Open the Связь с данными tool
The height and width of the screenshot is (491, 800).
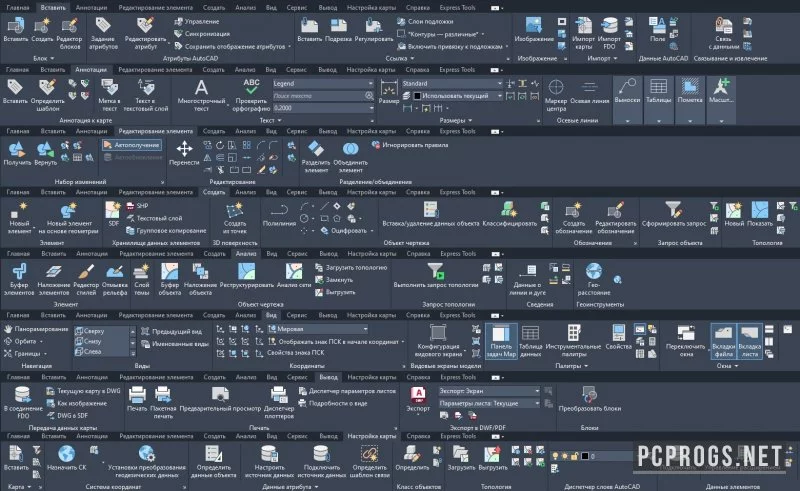point(723,33)
